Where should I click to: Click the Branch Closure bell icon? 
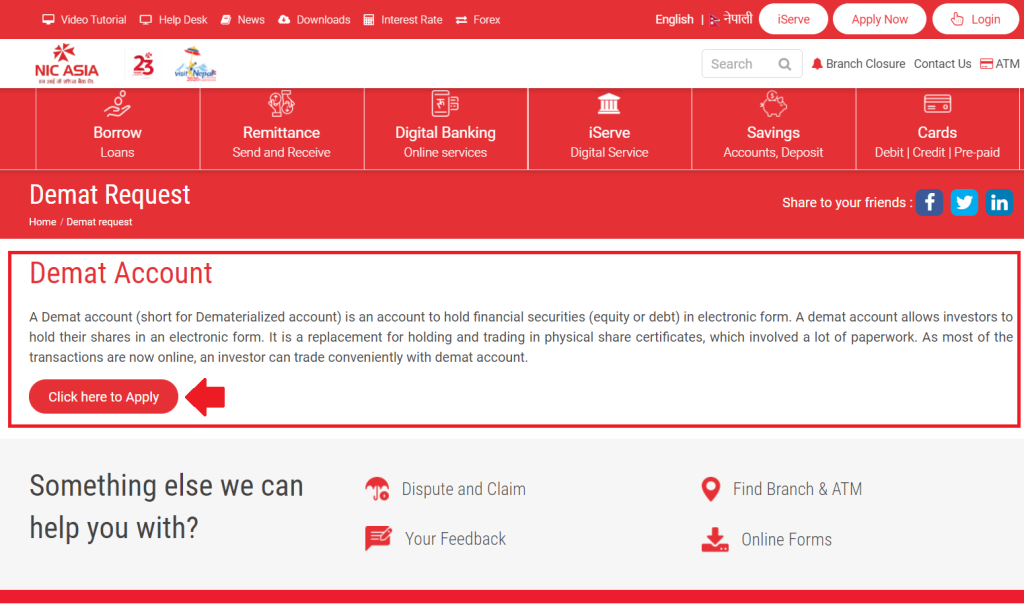pos(817,64)
